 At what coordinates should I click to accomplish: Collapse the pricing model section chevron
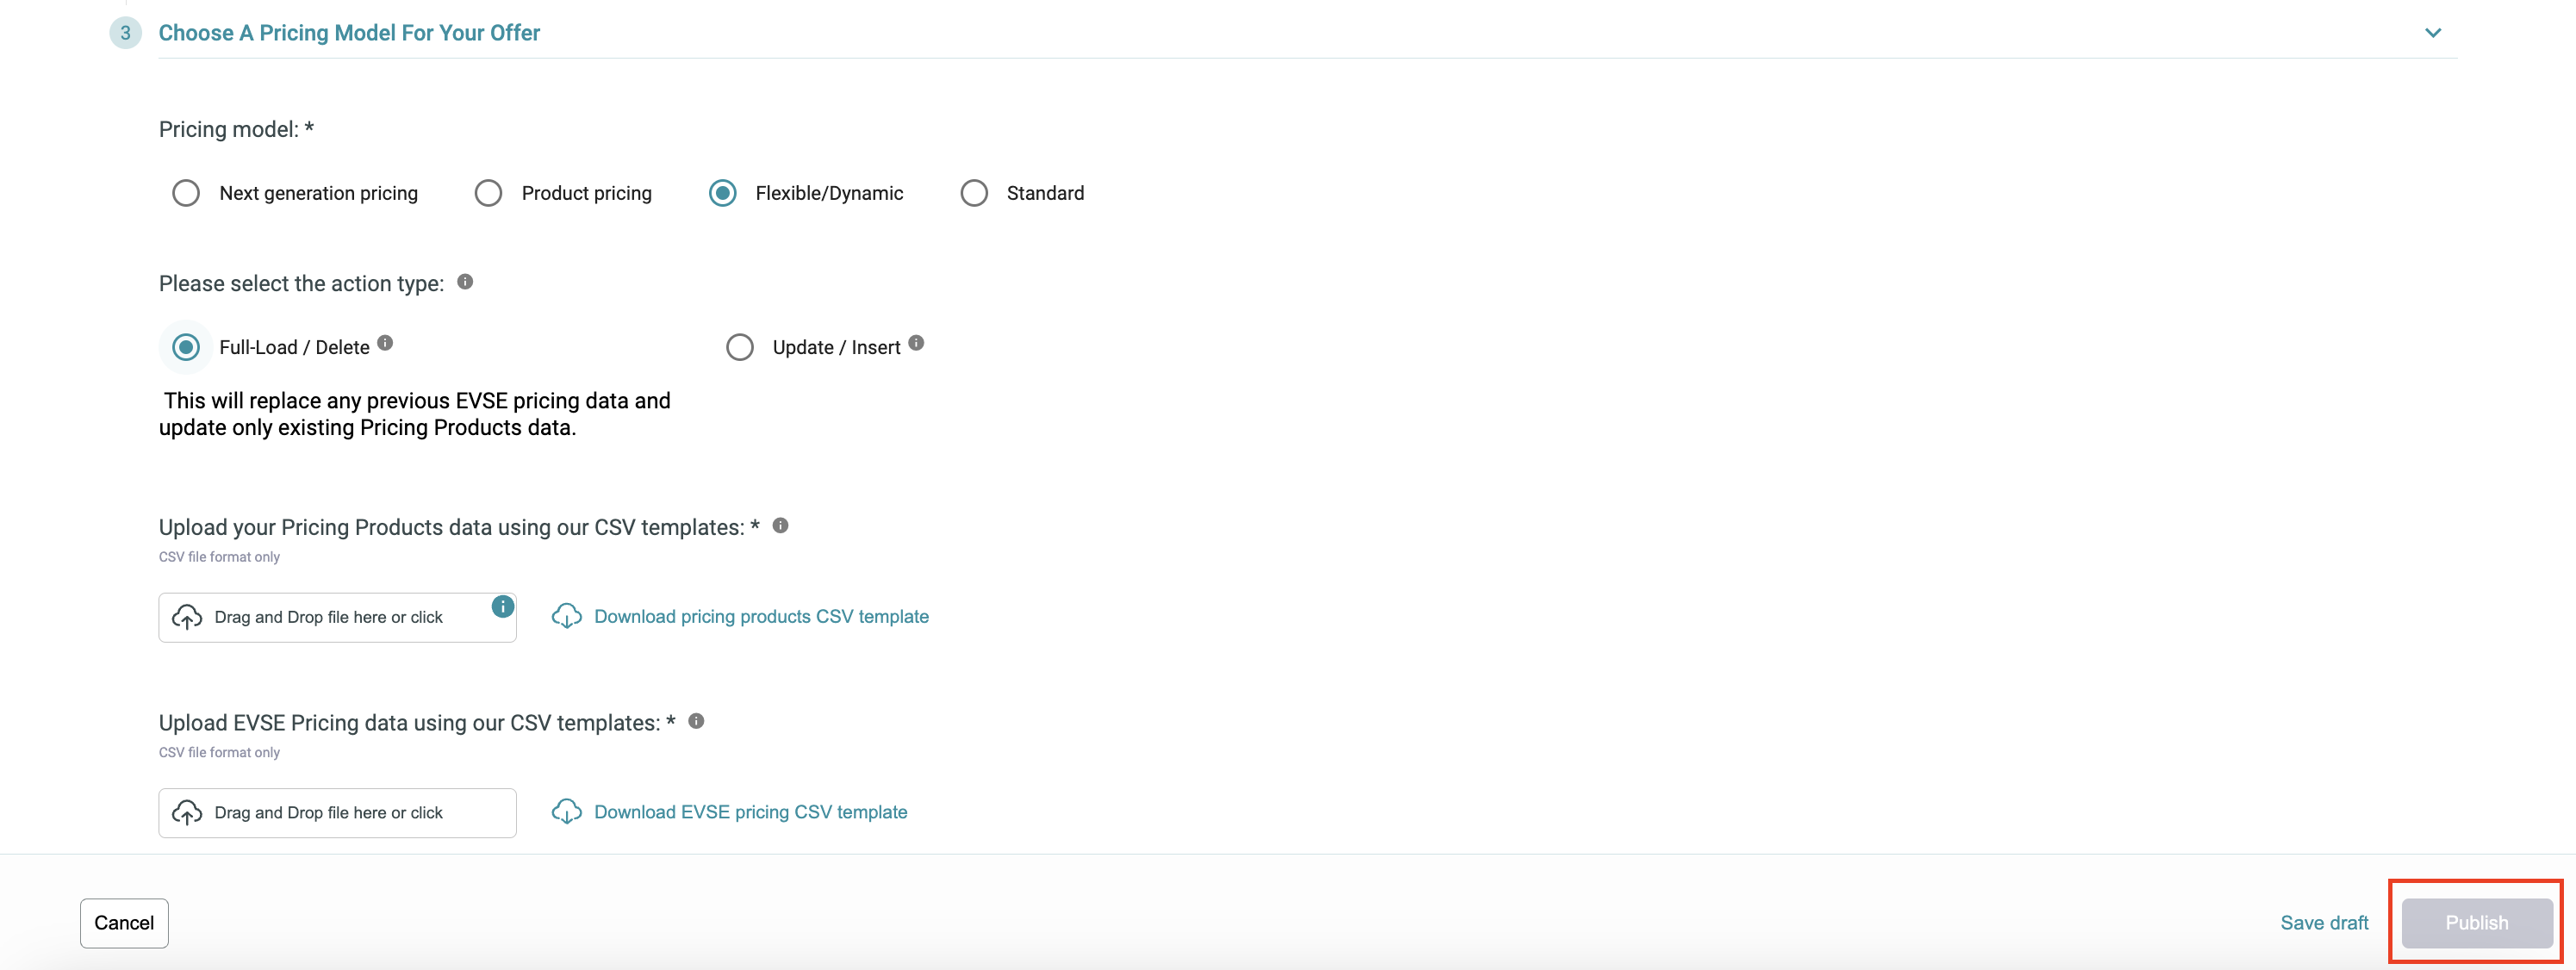[x=2433, y=33]
